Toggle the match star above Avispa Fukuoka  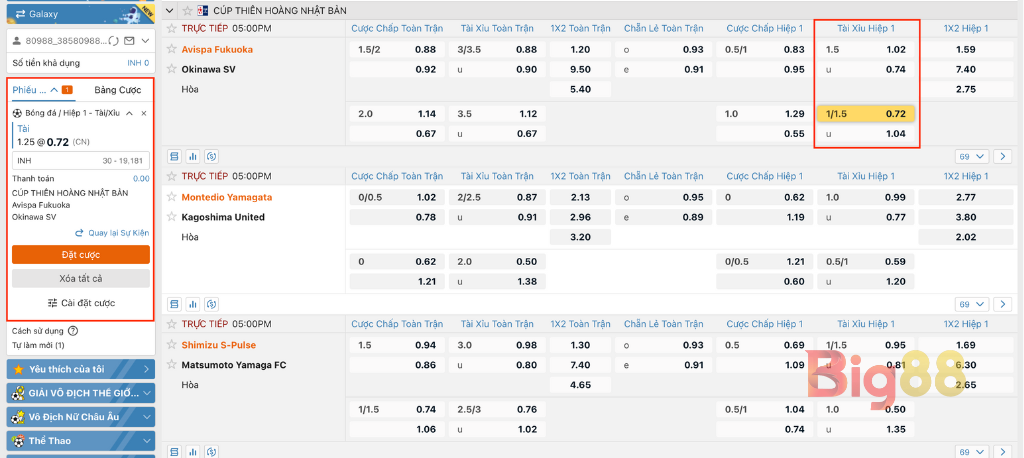click(172, 28)
